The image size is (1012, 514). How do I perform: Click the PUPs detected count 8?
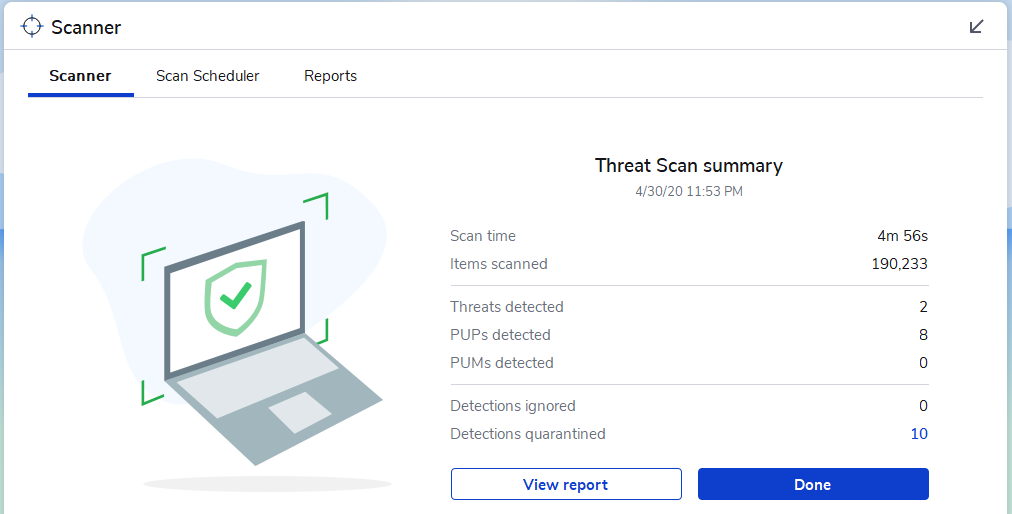(923, 335)
